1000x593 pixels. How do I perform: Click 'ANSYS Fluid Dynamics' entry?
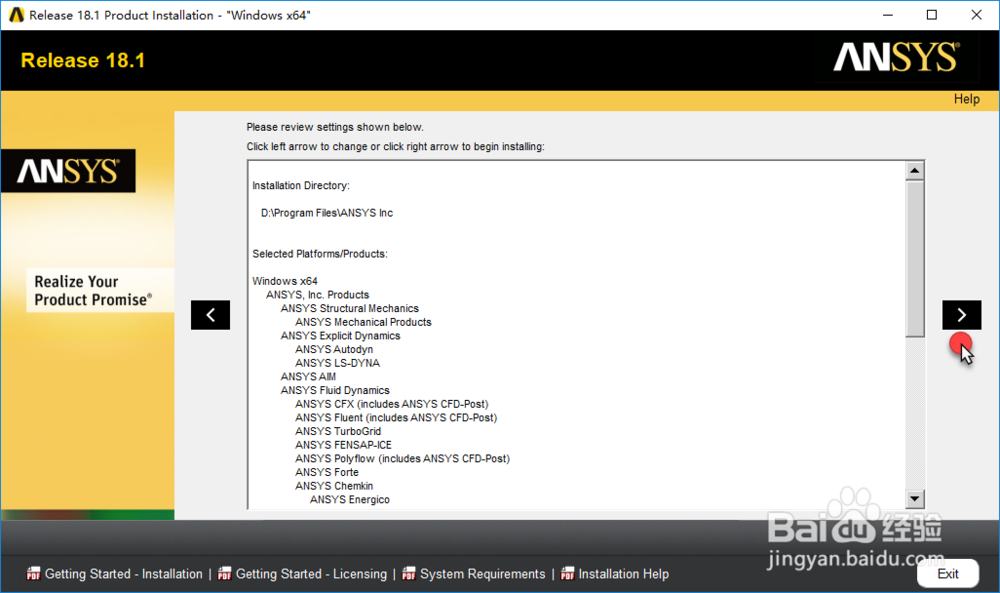pos(335,390)
